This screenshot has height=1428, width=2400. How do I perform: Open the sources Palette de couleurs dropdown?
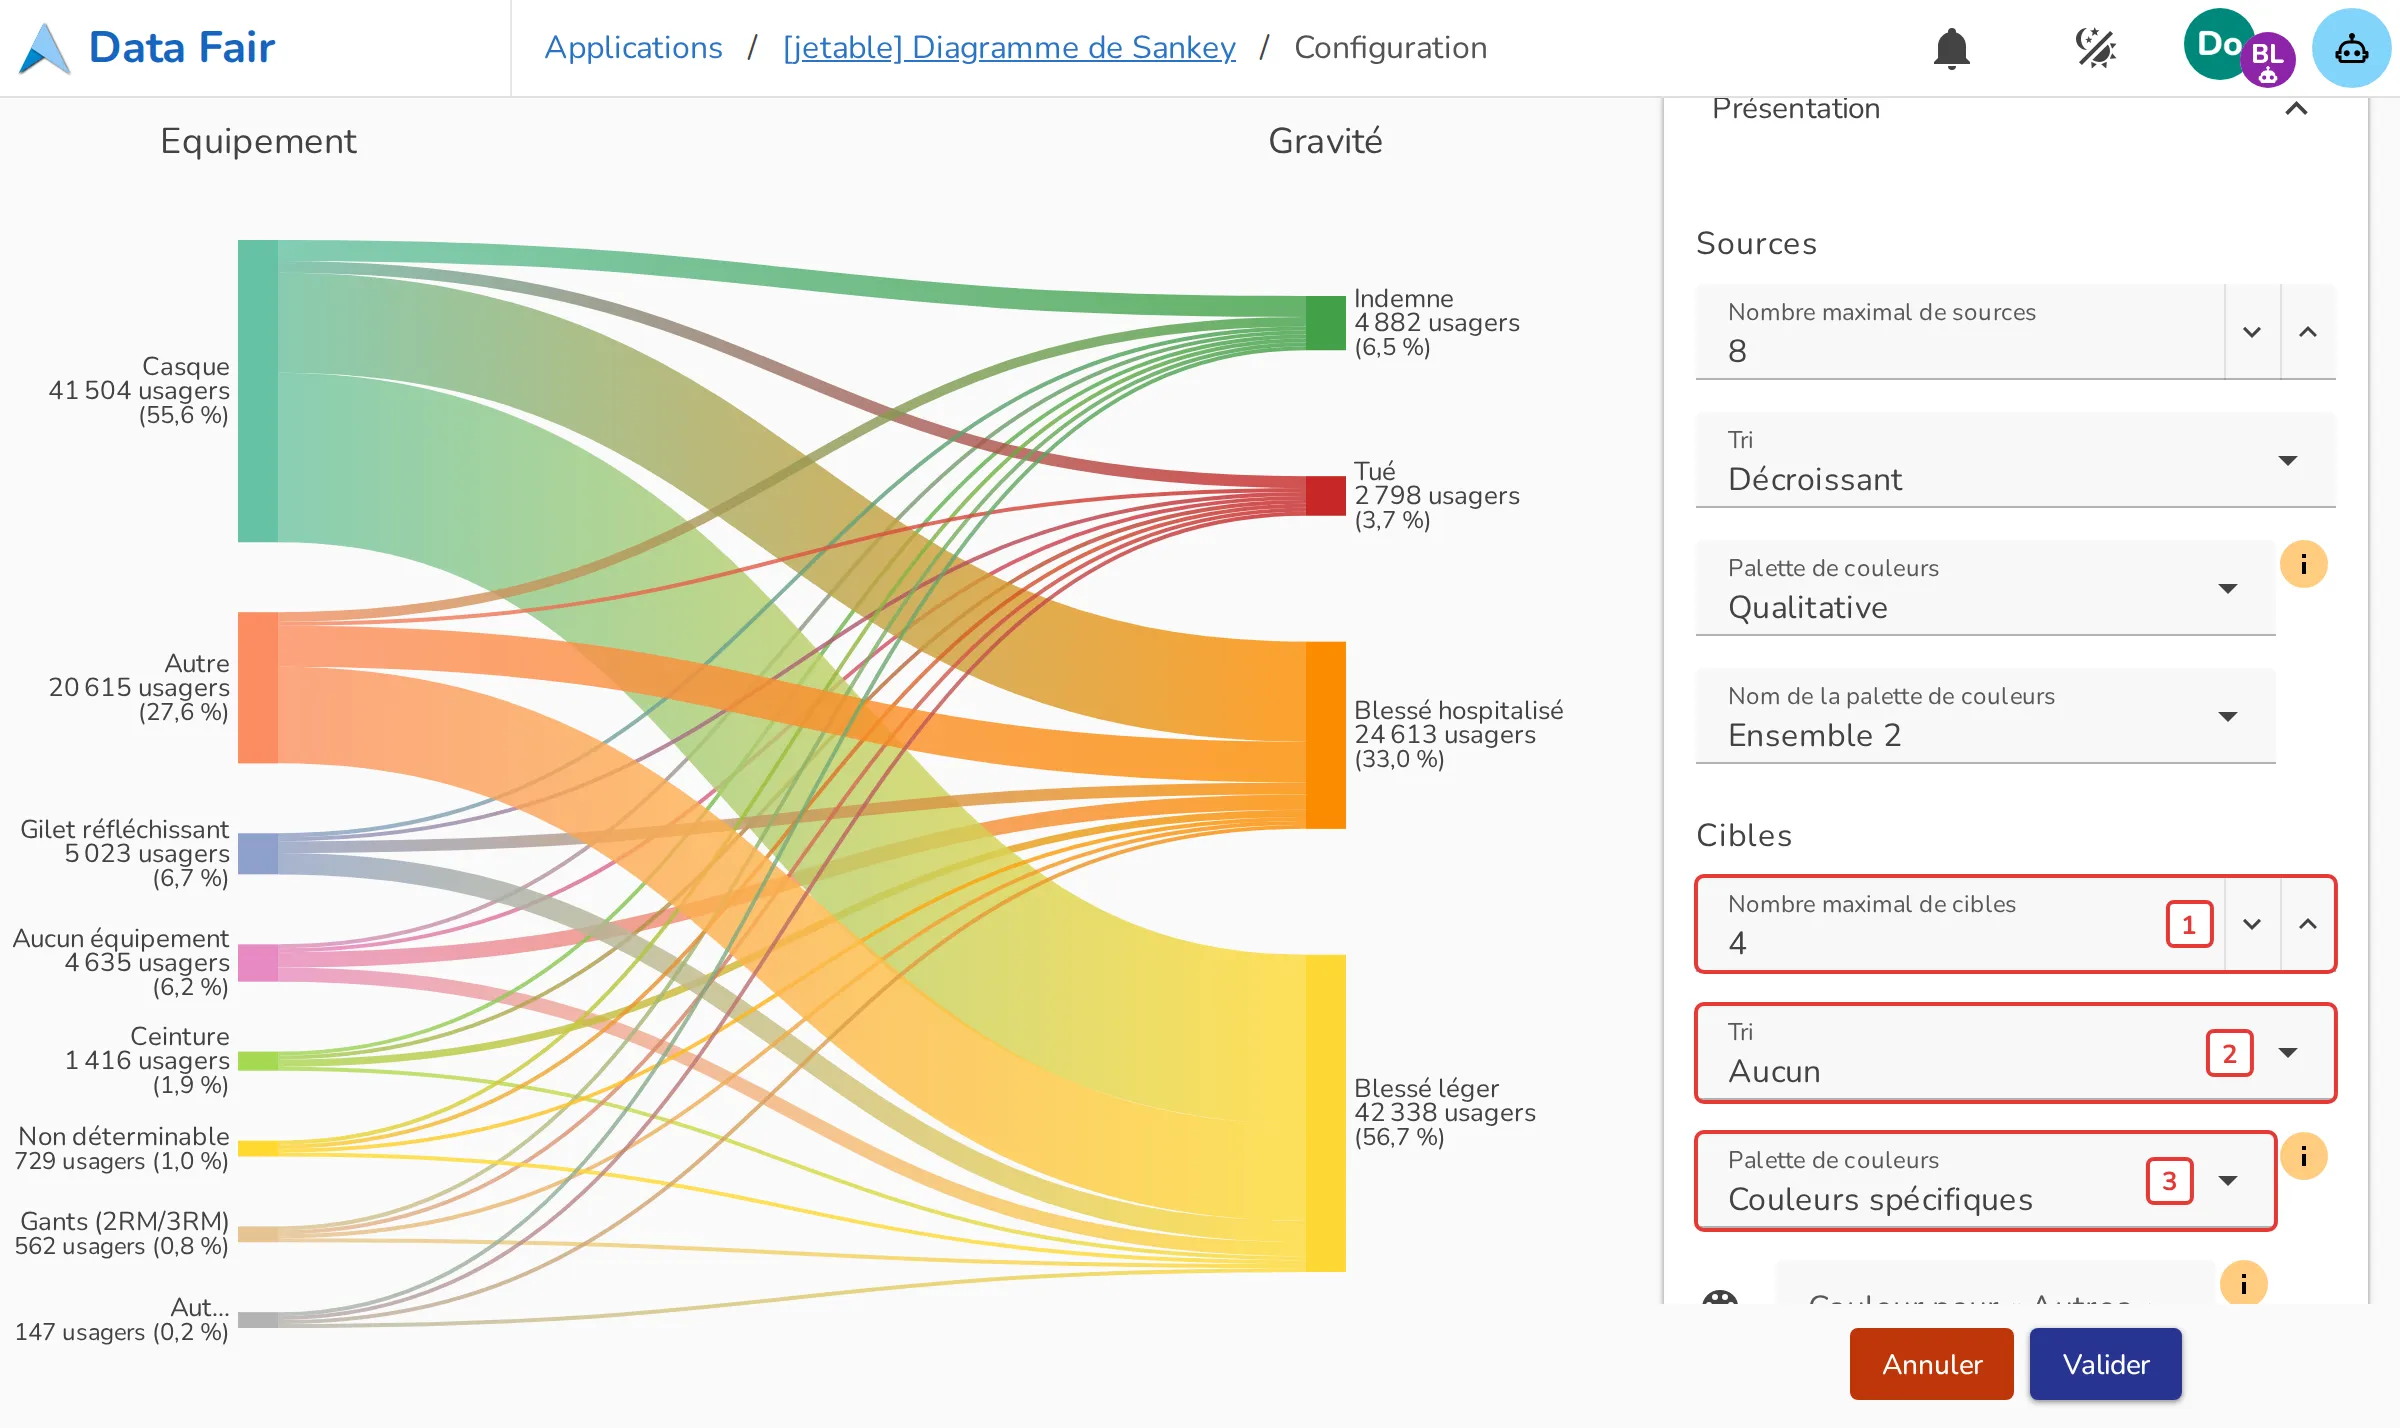tap(1985, 588)
